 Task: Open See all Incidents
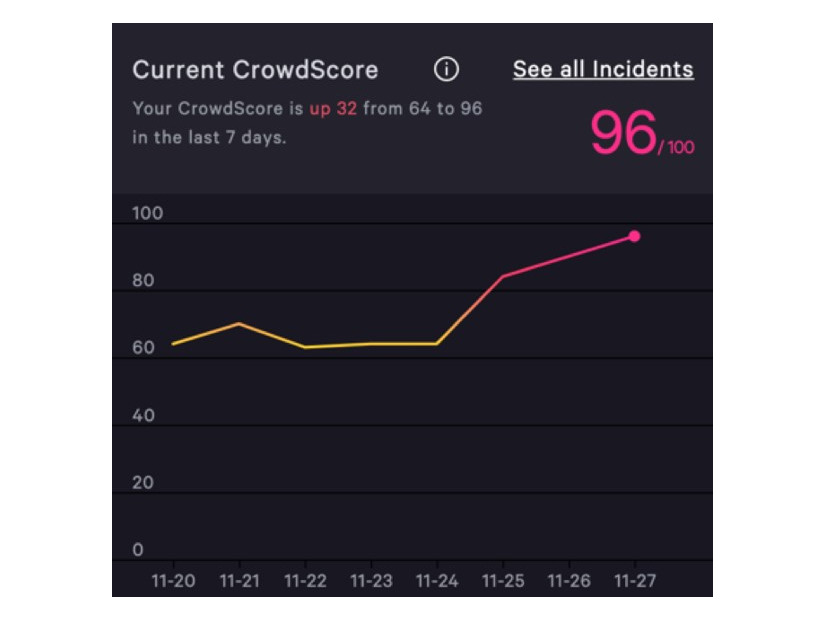tap(602, 70)
